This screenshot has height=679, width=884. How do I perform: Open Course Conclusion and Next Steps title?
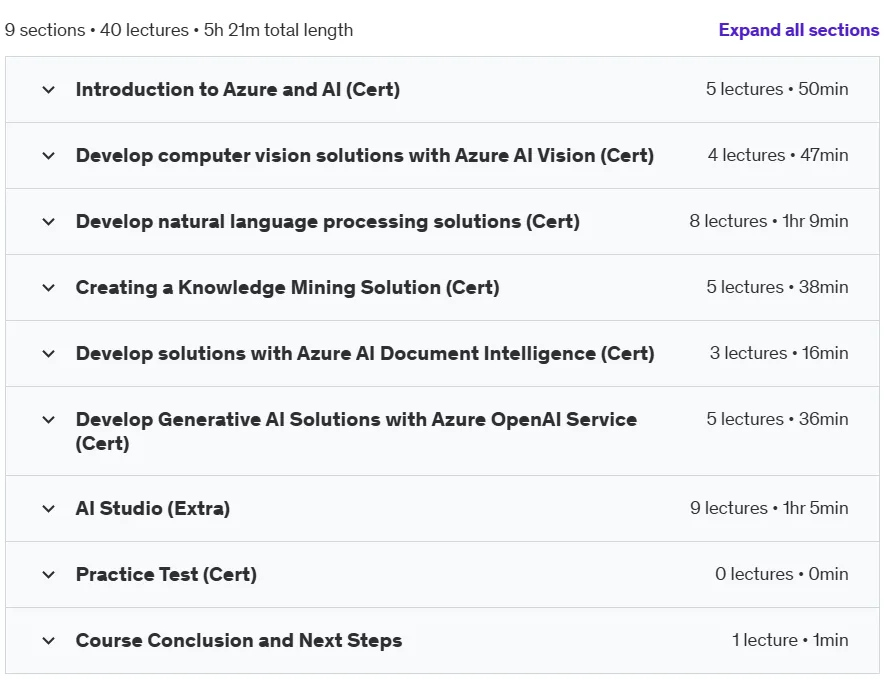(239, 641)
